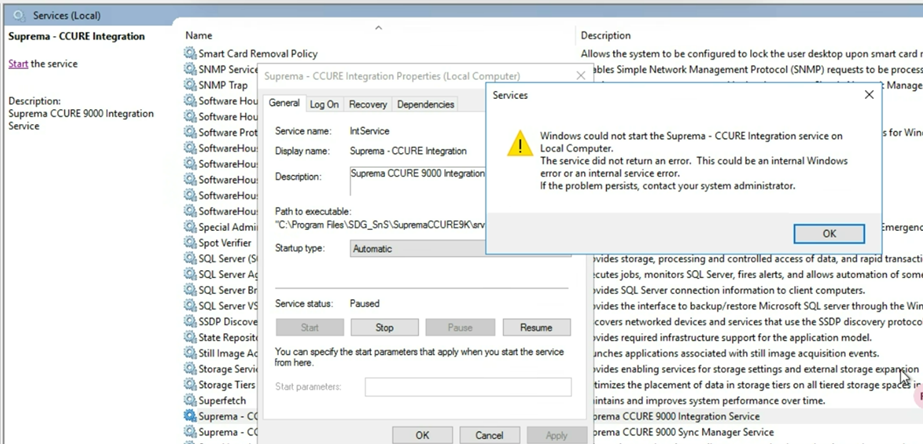
Task: Select the SNMP Trap gear icon
Action: click(190, 85)
